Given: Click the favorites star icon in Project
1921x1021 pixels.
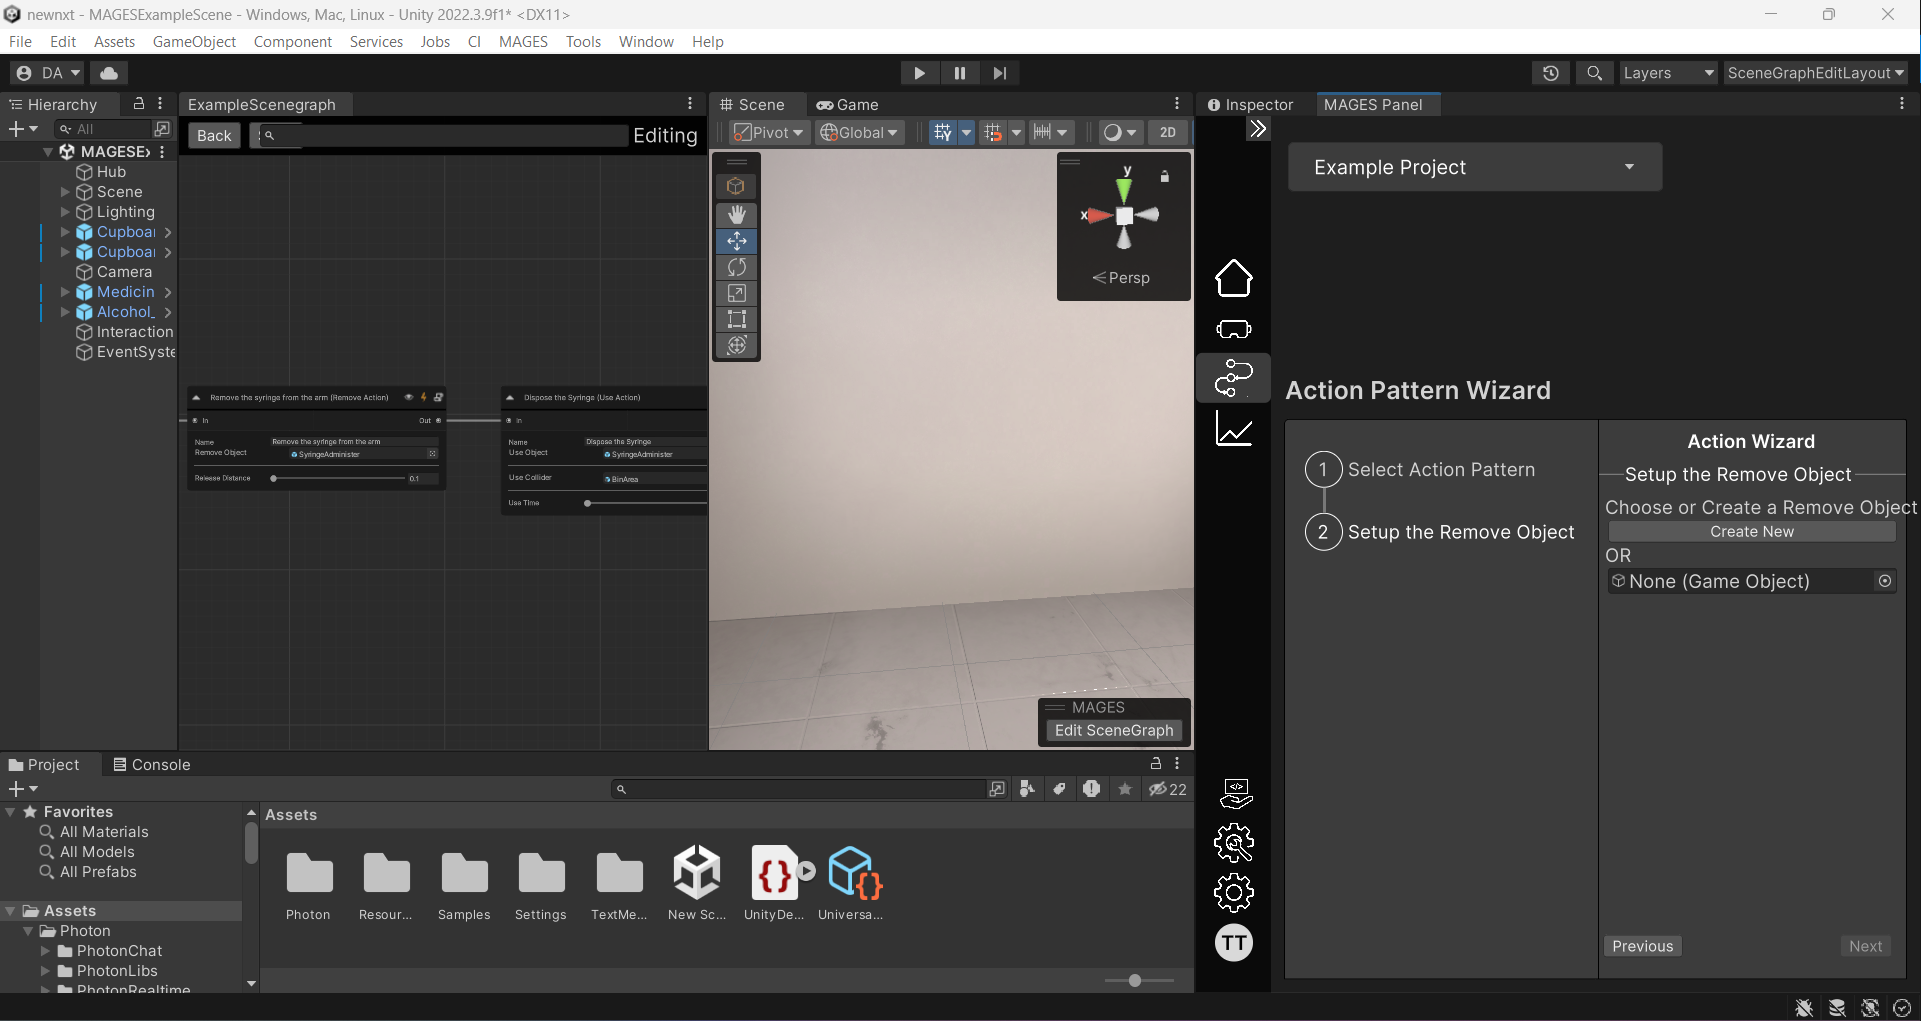Looking at the screenshot, I should coord(1125,789).
